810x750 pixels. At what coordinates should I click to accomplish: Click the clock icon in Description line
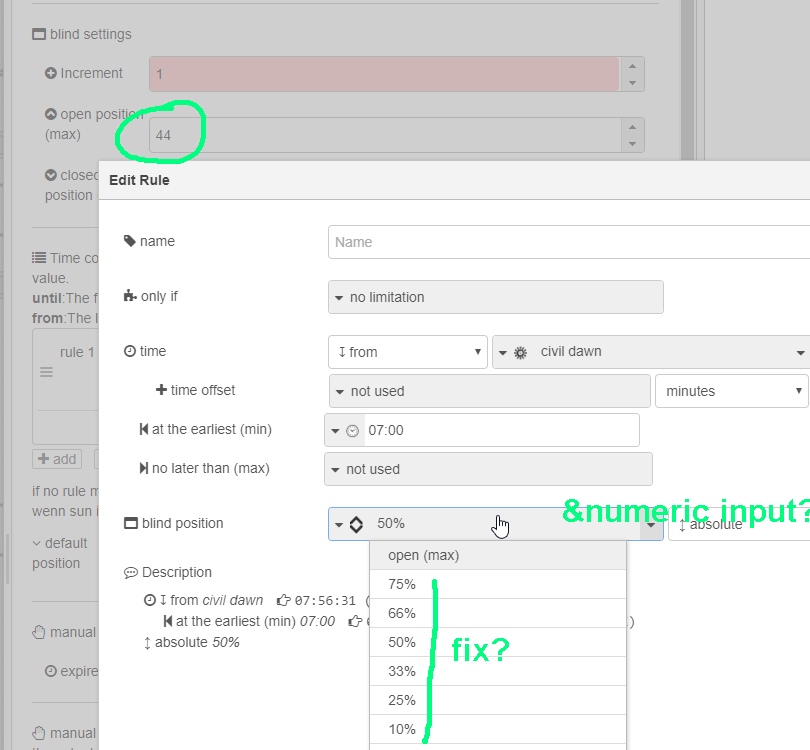(x=149, y=600)
